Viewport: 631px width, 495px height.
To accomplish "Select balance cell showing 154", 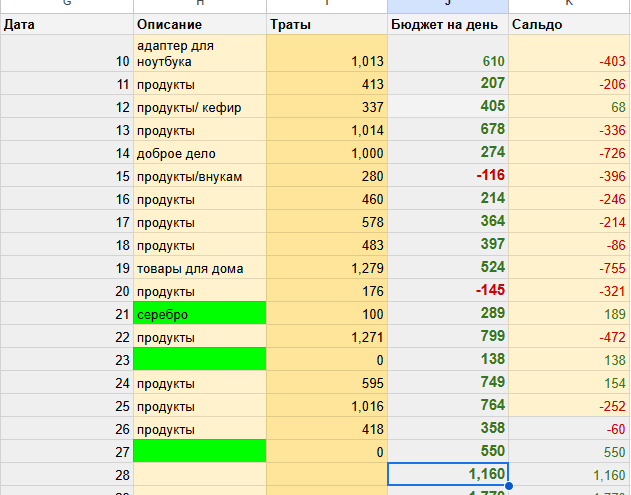I will point(569,382).
